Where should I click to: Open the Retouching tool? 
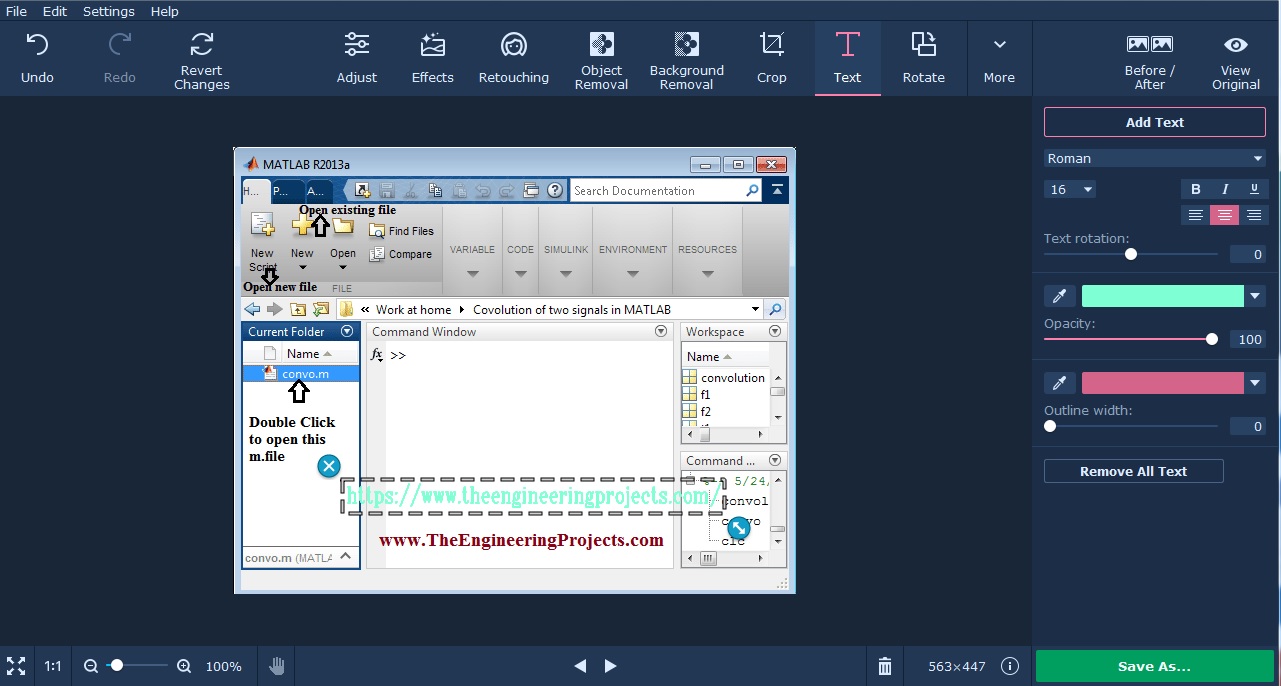pos(514,59)
